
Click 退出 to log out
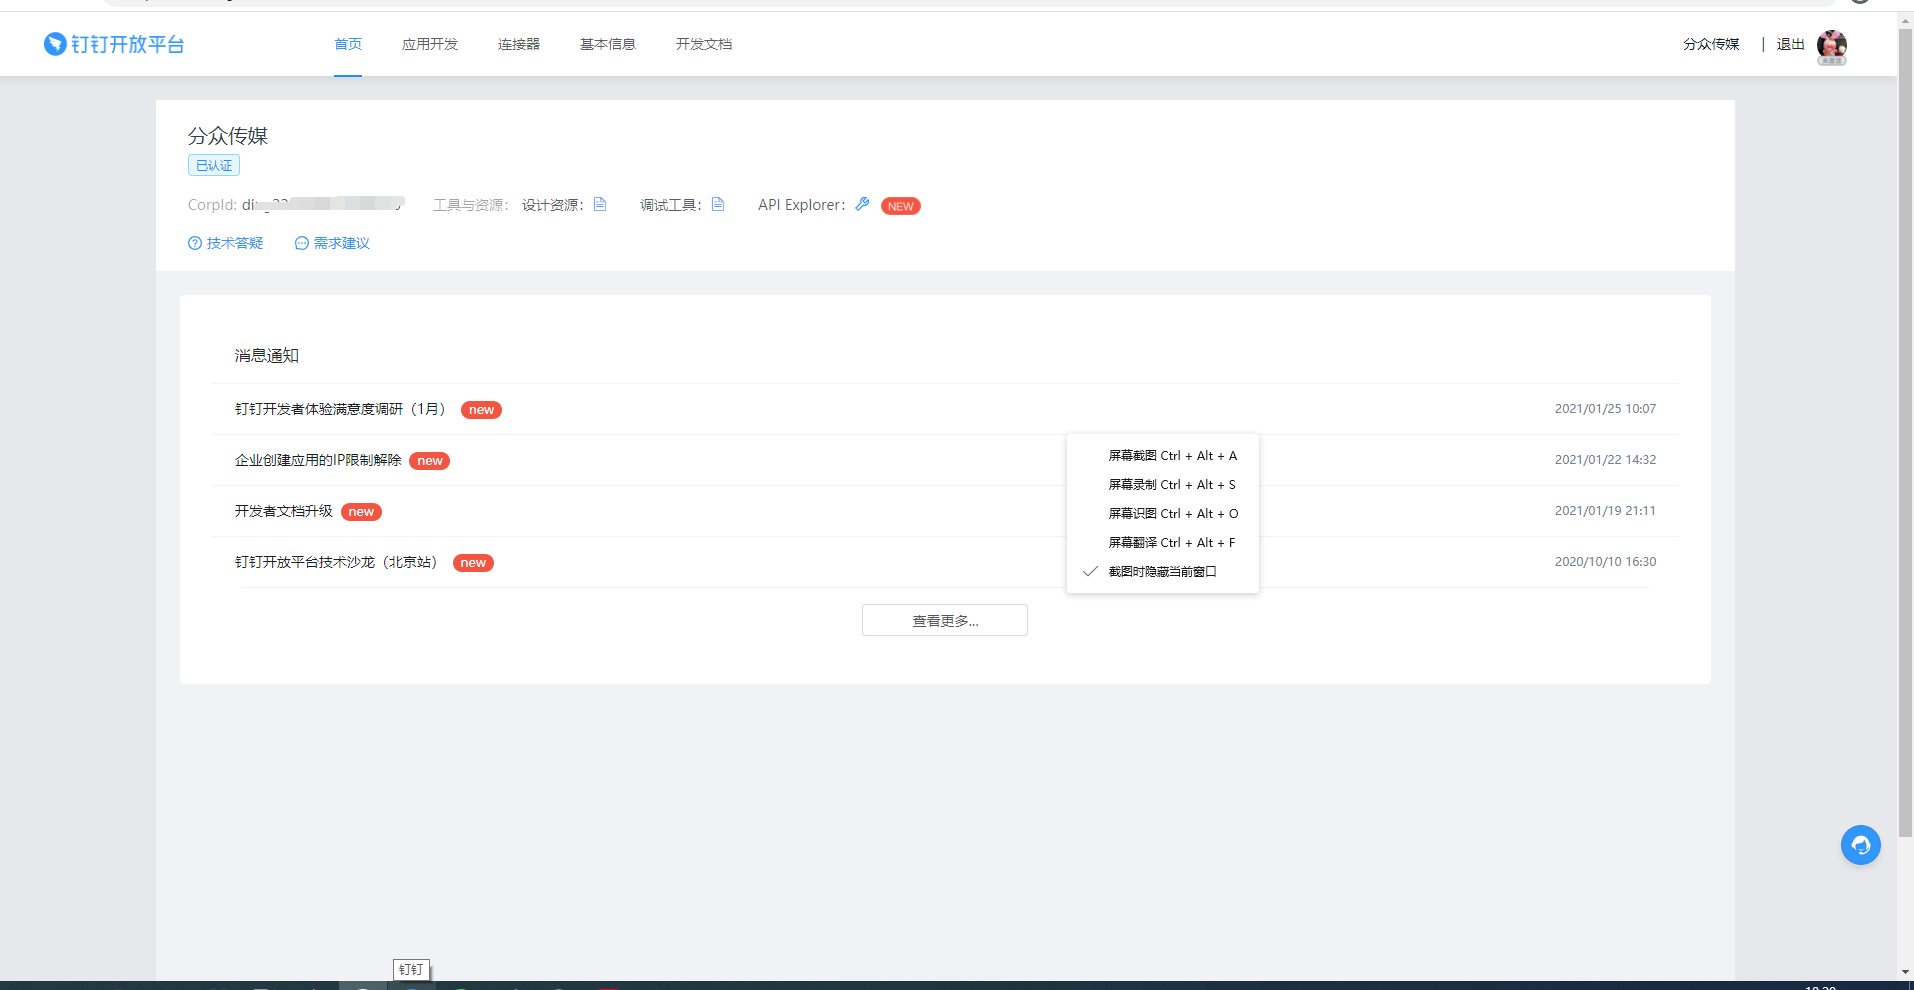tap(1789, 44)
